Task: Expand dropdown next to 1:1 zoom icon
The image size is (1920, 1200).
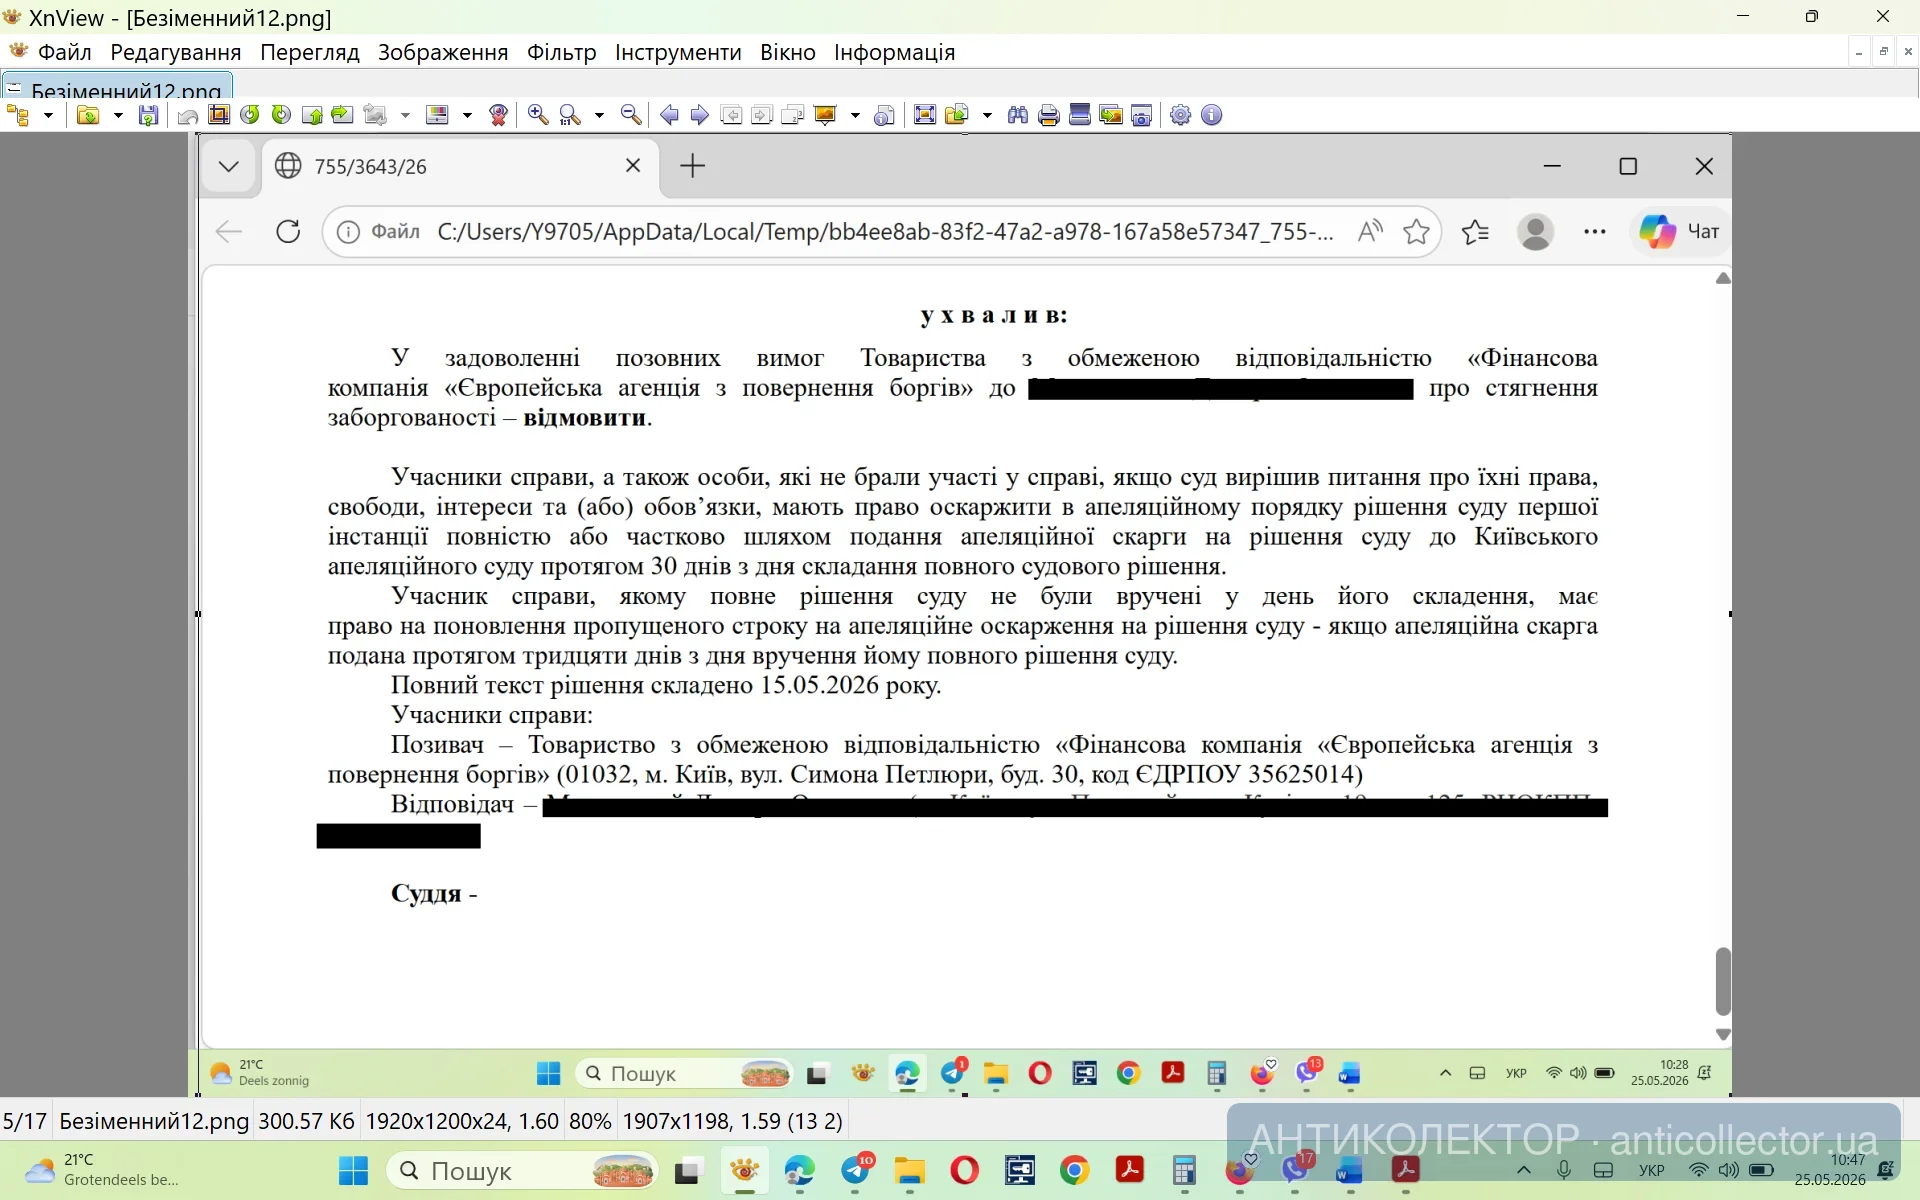Action: 599,115
